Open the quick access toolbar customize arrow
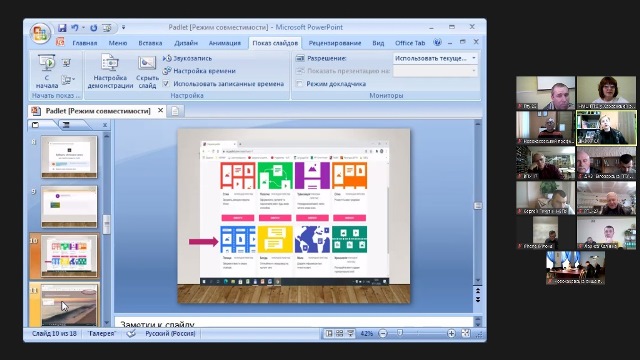Screen dimensions: 640x360 tap(124, 28)
